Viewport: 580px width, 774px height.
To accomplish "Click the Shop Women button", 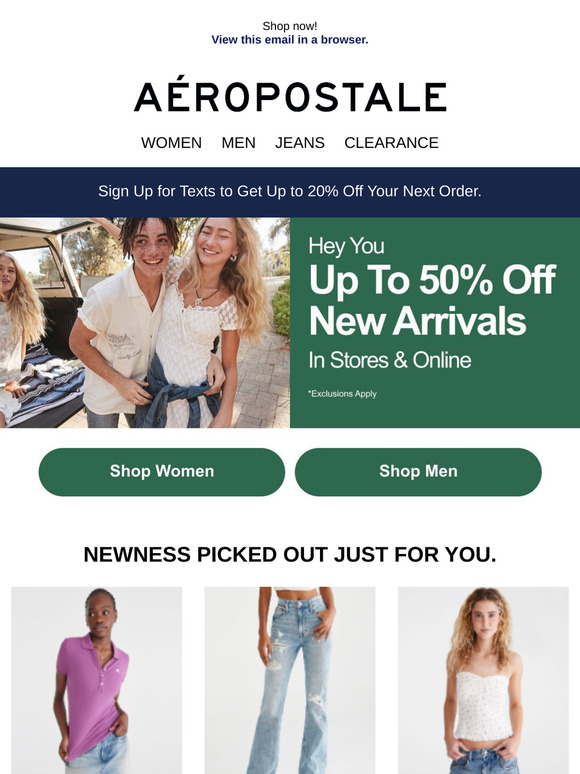I will point(162,471).
